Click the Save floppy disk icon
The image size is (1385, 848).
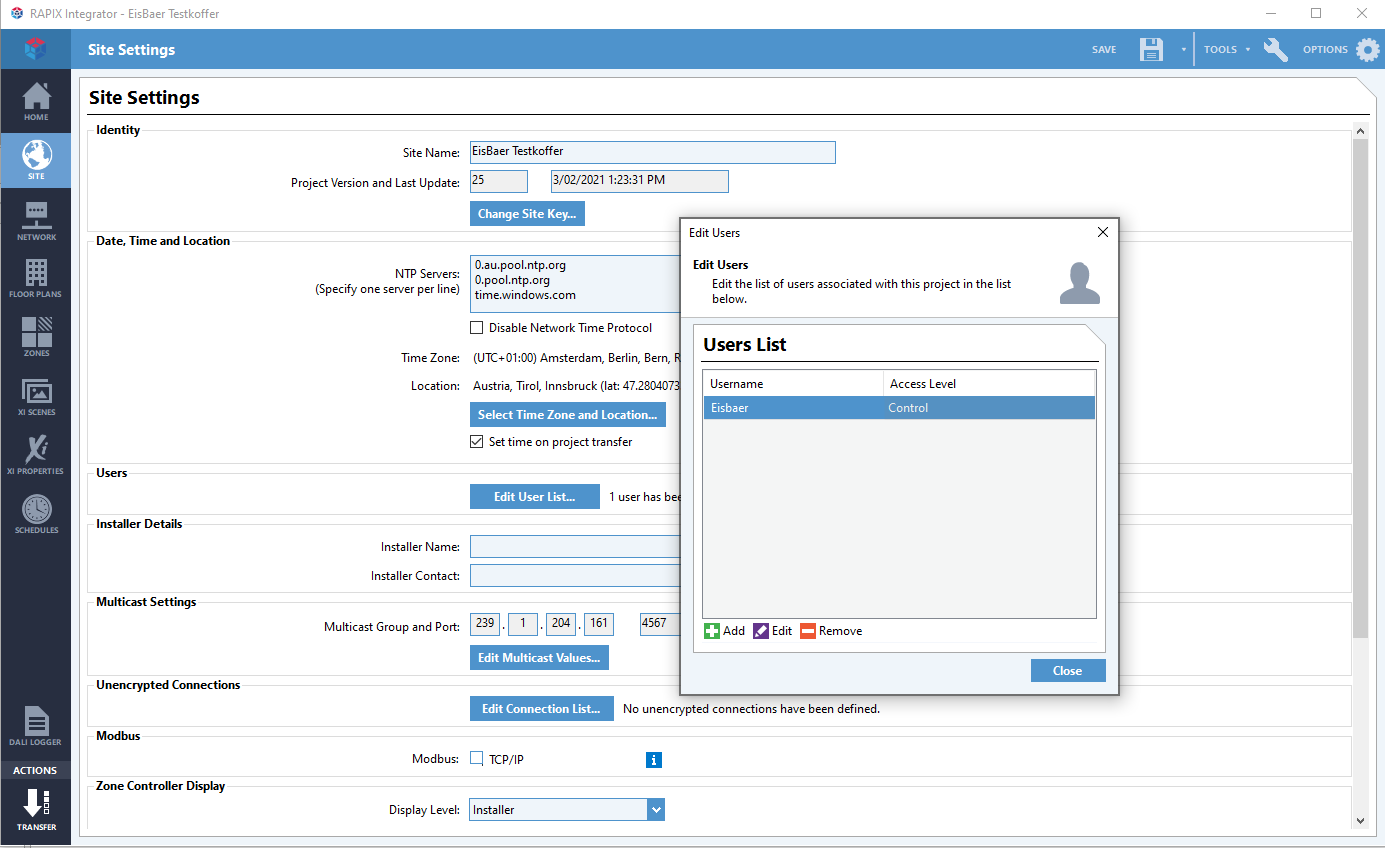(1151, 50)
